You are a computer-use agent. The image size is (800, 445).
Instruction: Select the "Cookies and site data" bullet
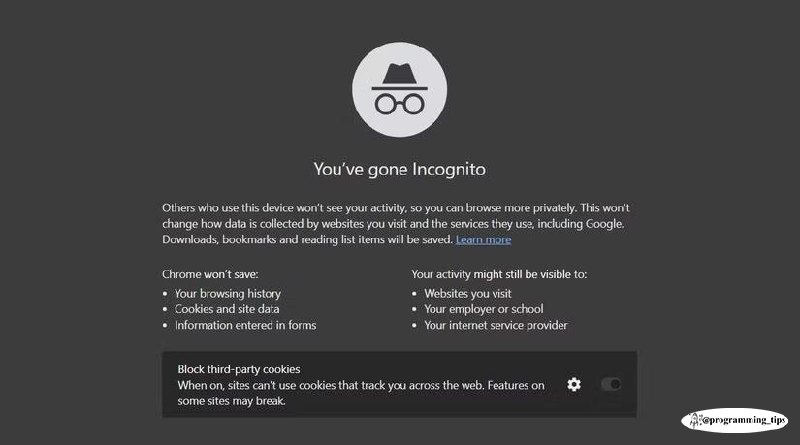(227, 309)
